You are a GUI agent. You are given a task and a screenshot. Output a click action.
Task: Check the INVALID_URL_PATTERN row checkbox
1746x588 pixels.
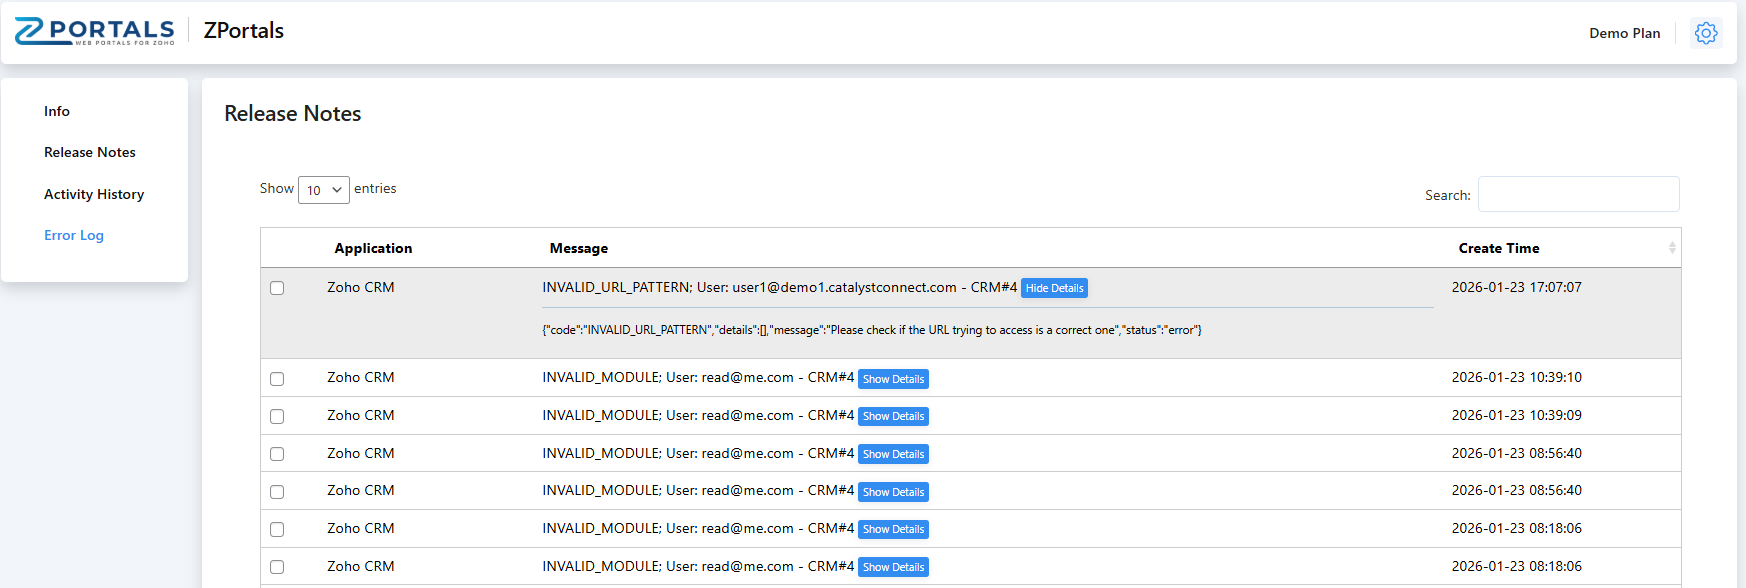(277, 288)
